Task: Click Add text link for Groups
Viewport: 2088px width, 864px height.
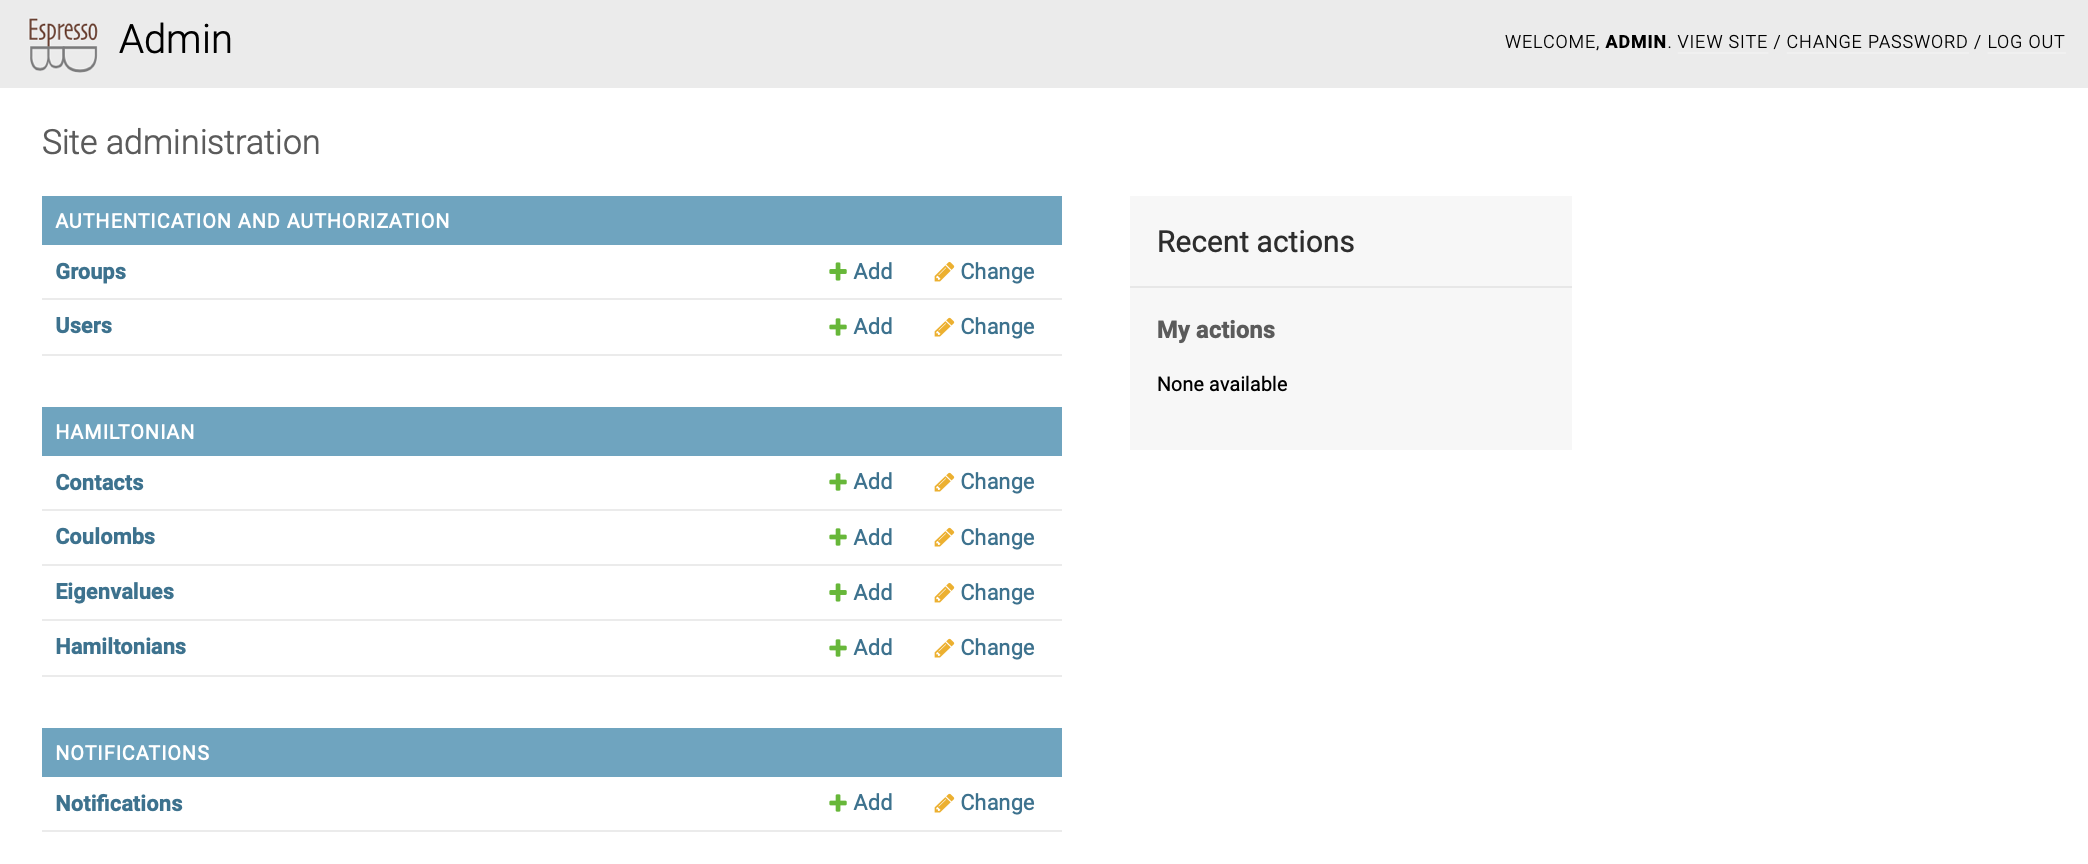Action: pyautogui.click(x=873, y=272)
